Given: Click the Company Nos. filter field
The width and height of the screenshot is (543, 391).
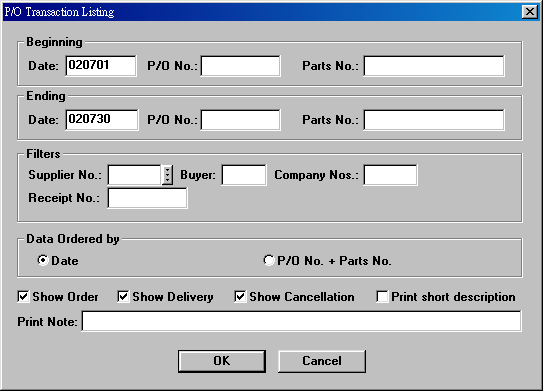Looking at the screenshot, I should pos(390,175).
